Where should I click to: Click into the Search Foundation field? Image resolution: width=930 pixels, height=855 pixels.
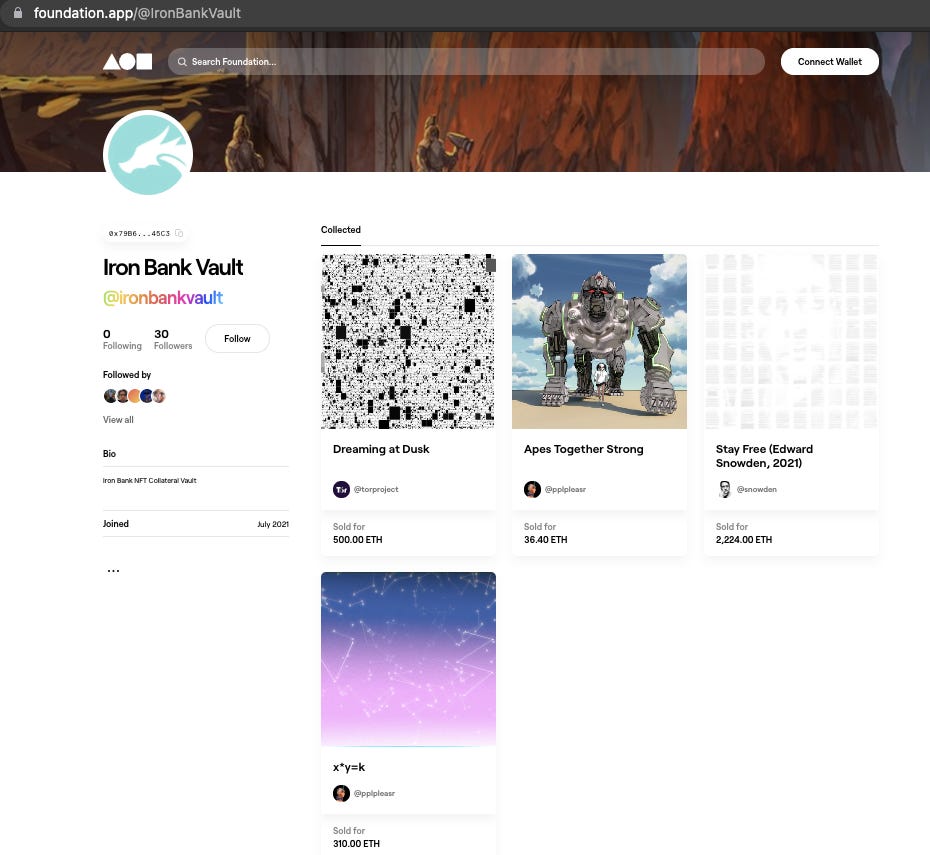[466, 62]
